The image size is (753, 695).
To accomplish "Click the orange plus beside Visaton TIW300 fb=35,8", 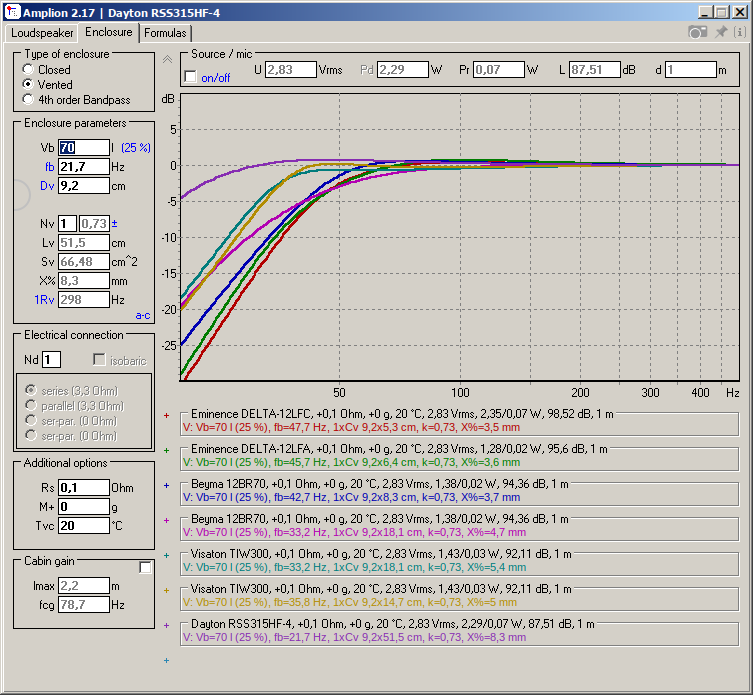I will pos(167,590).
